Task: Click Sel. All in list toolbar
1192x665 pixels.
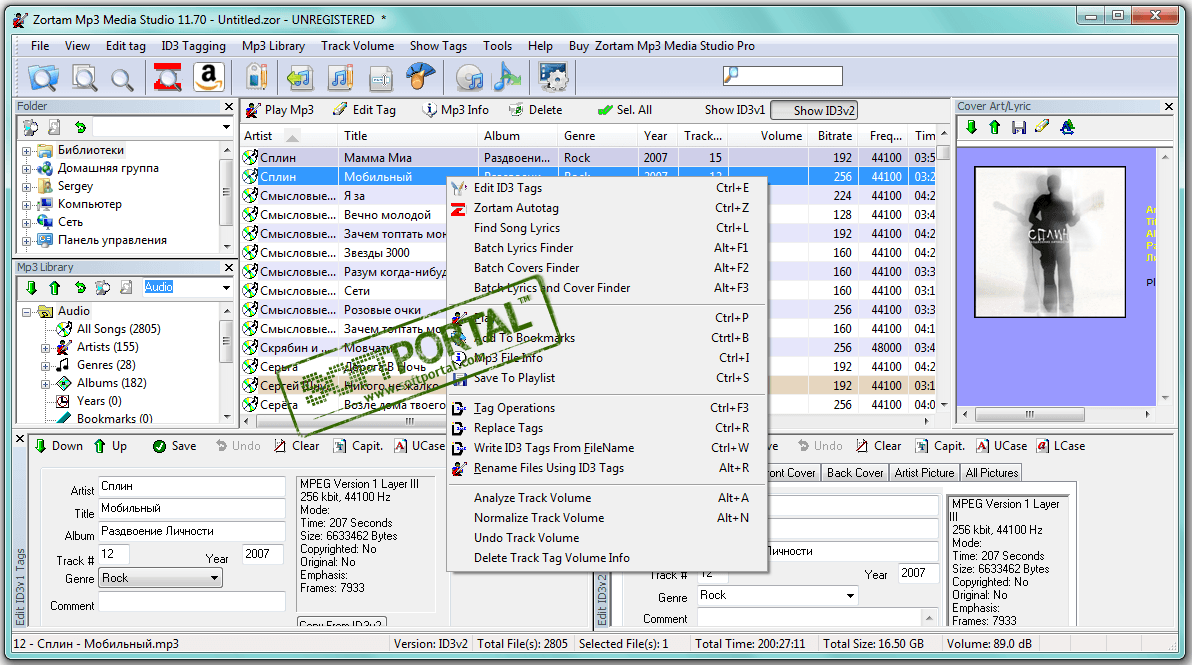Action: pyautogui.click(x=625, y=110)
